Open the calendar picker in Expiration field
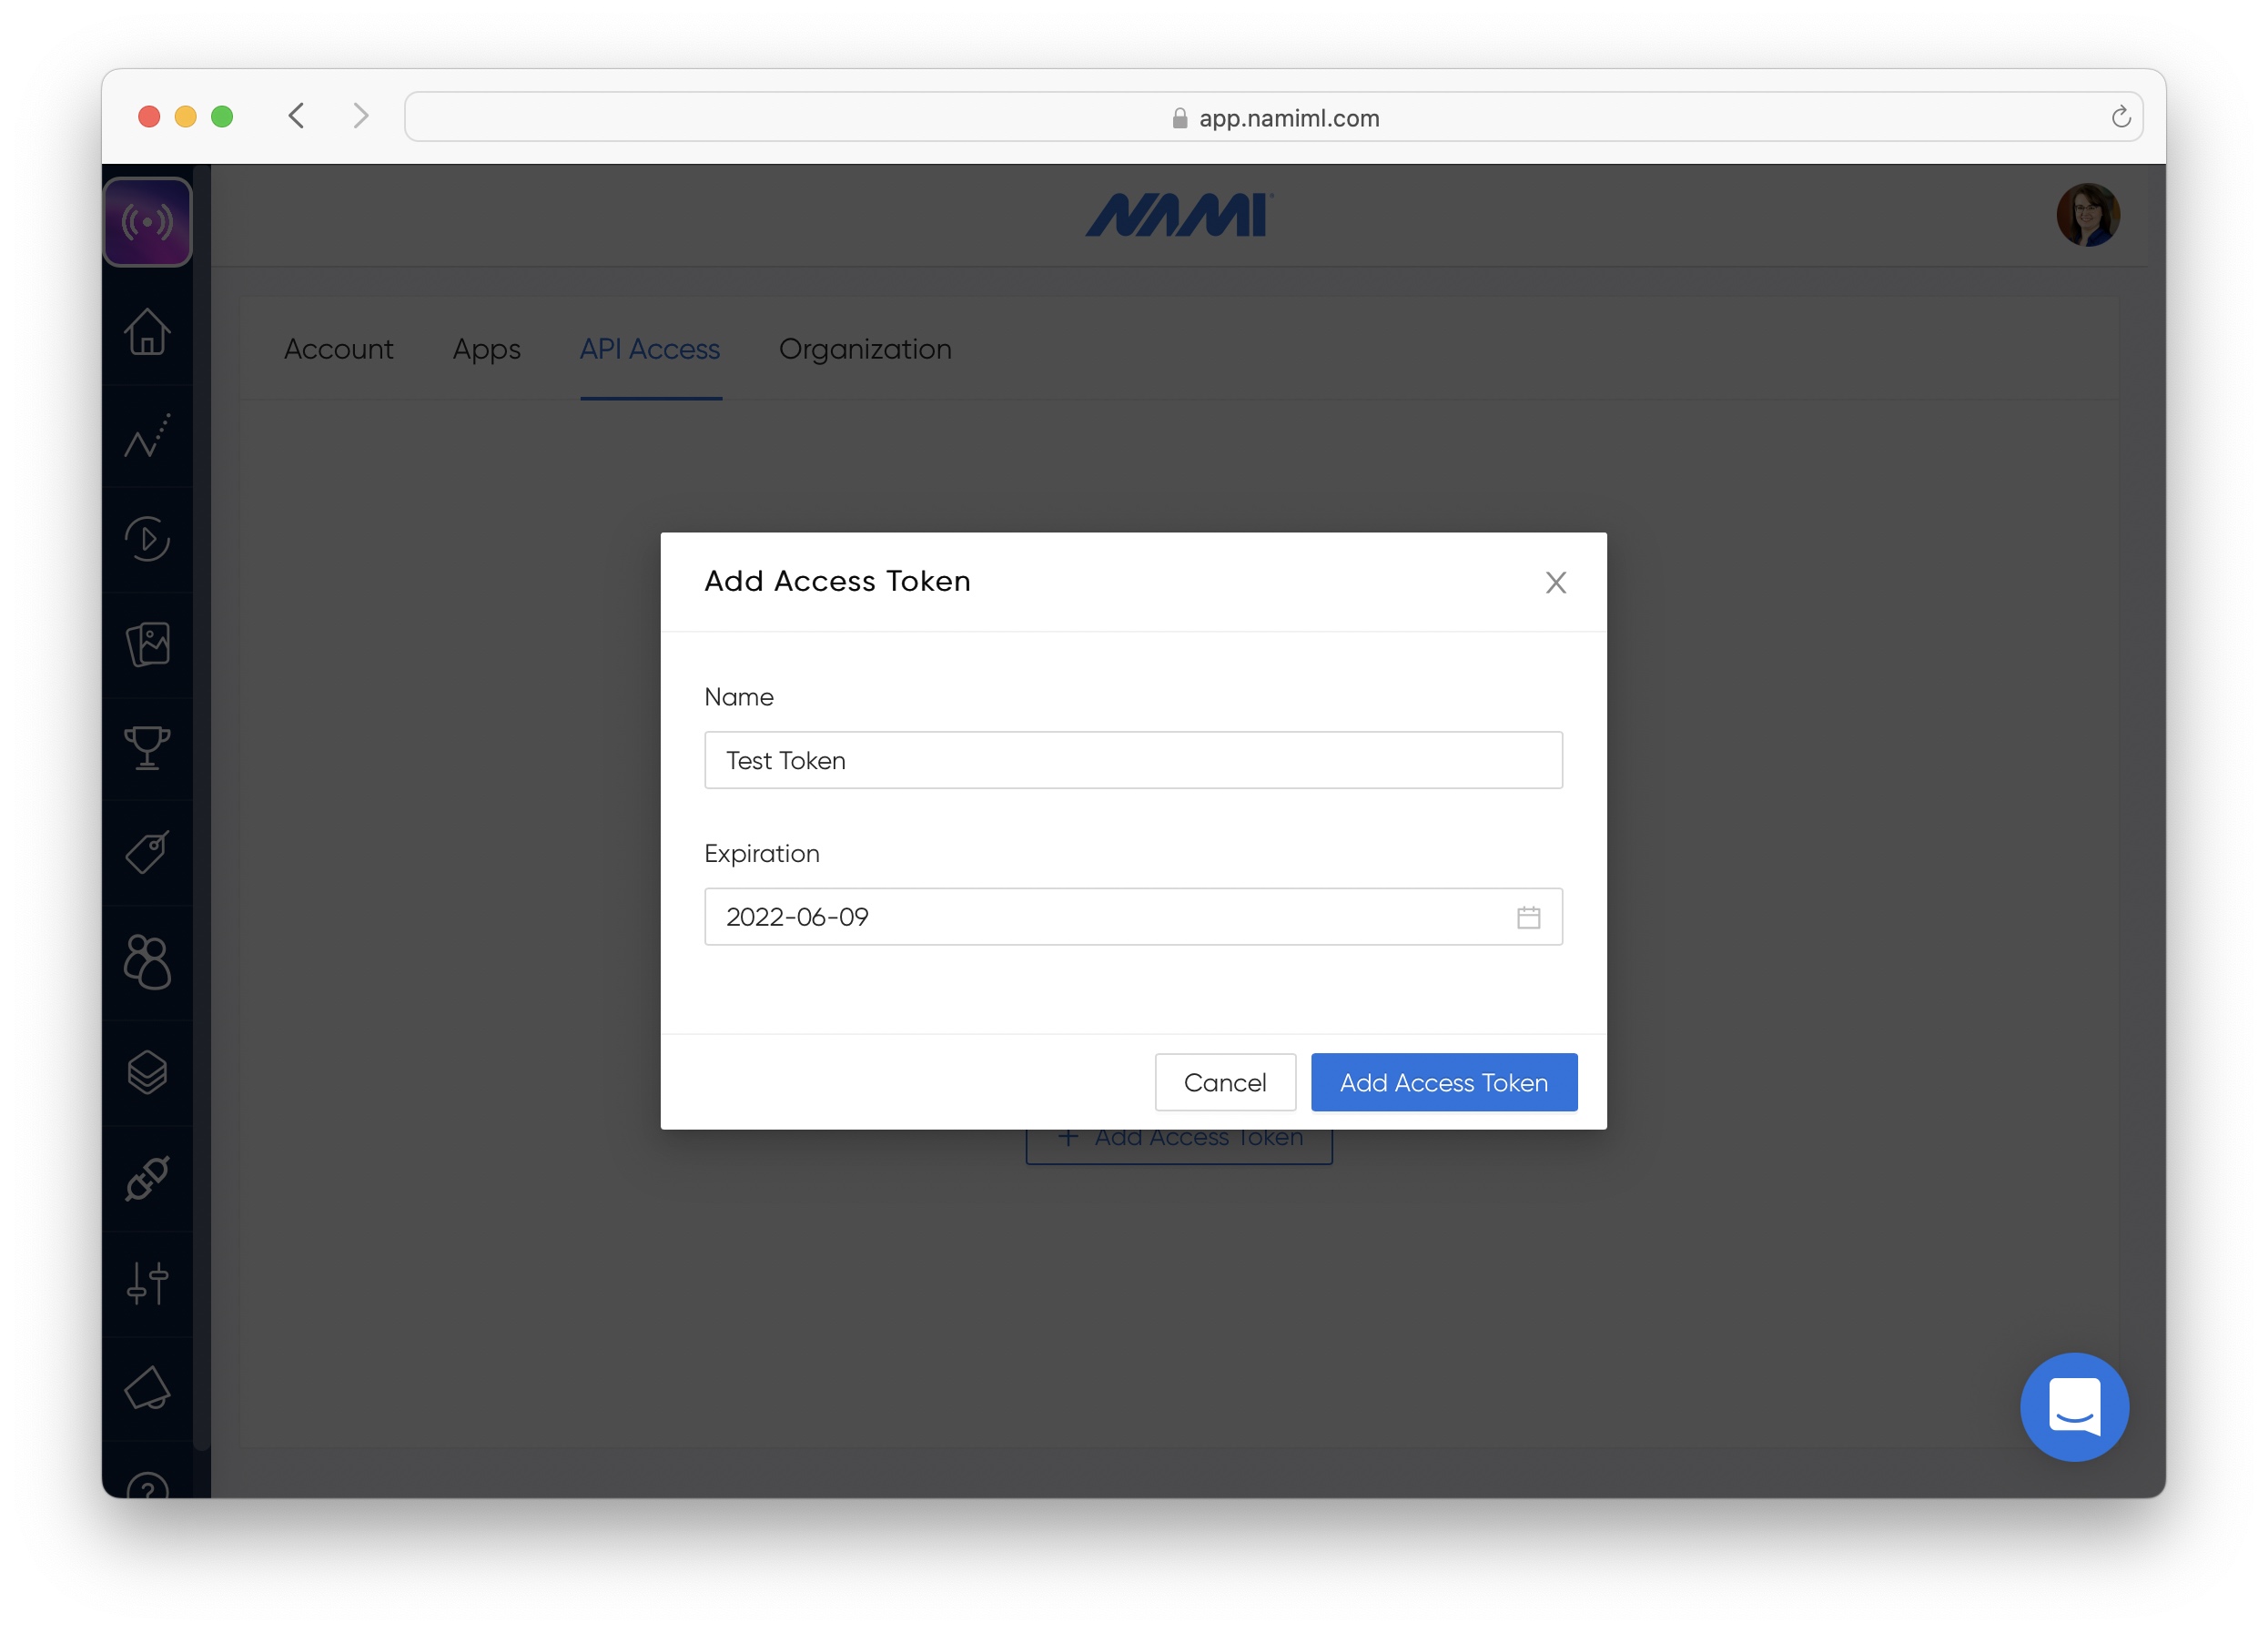Viewport: 2268px width, 1633px height. (1528, 917)
